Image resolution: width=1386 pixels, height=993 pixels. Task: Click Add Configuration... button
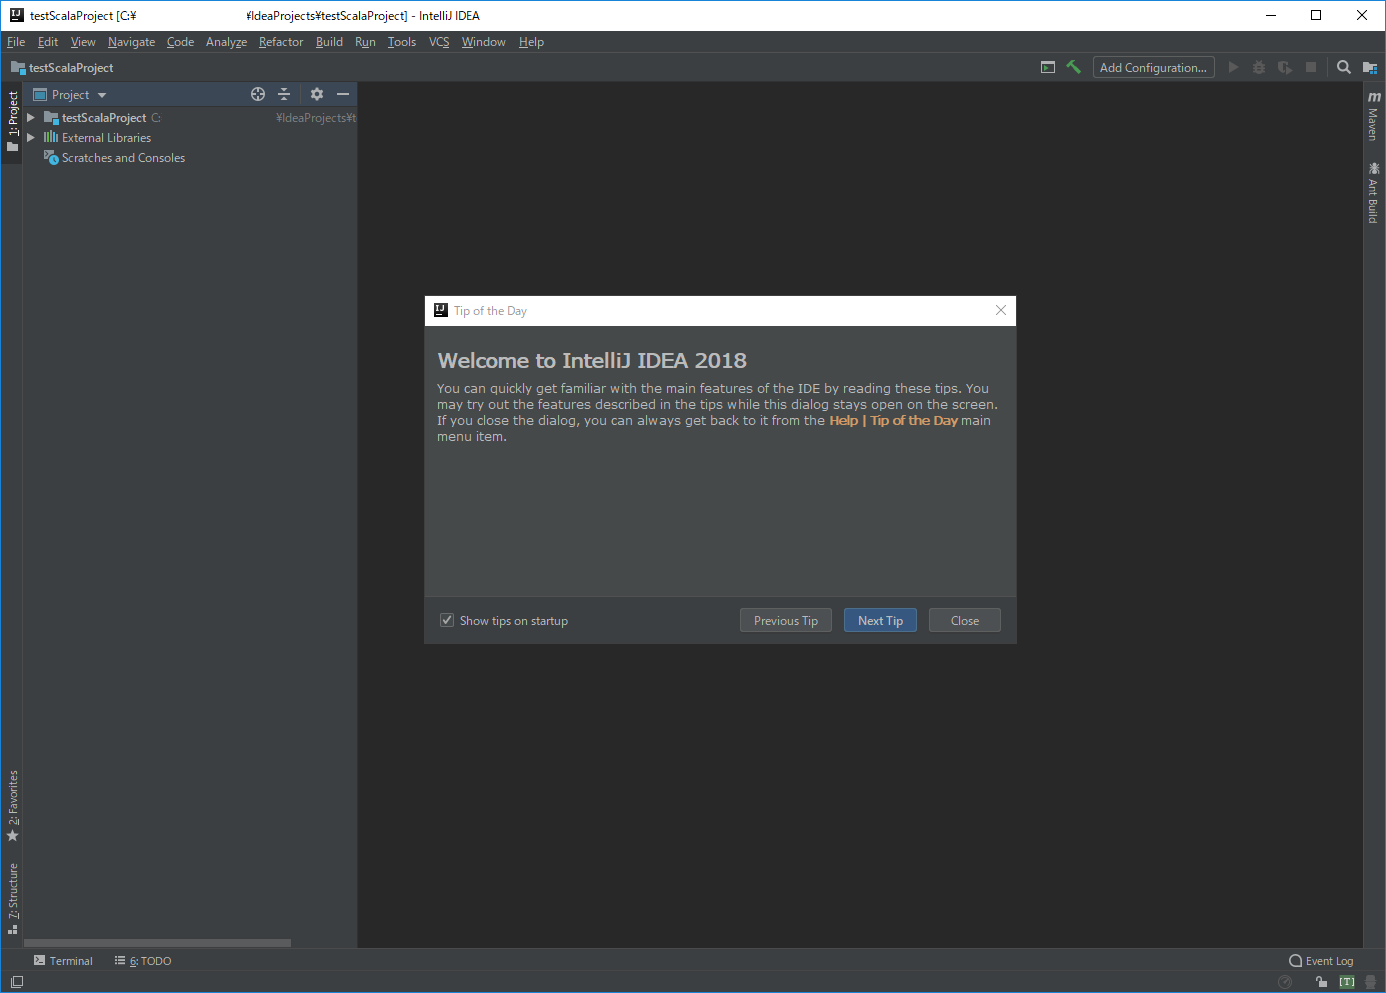coord(1154,68)
